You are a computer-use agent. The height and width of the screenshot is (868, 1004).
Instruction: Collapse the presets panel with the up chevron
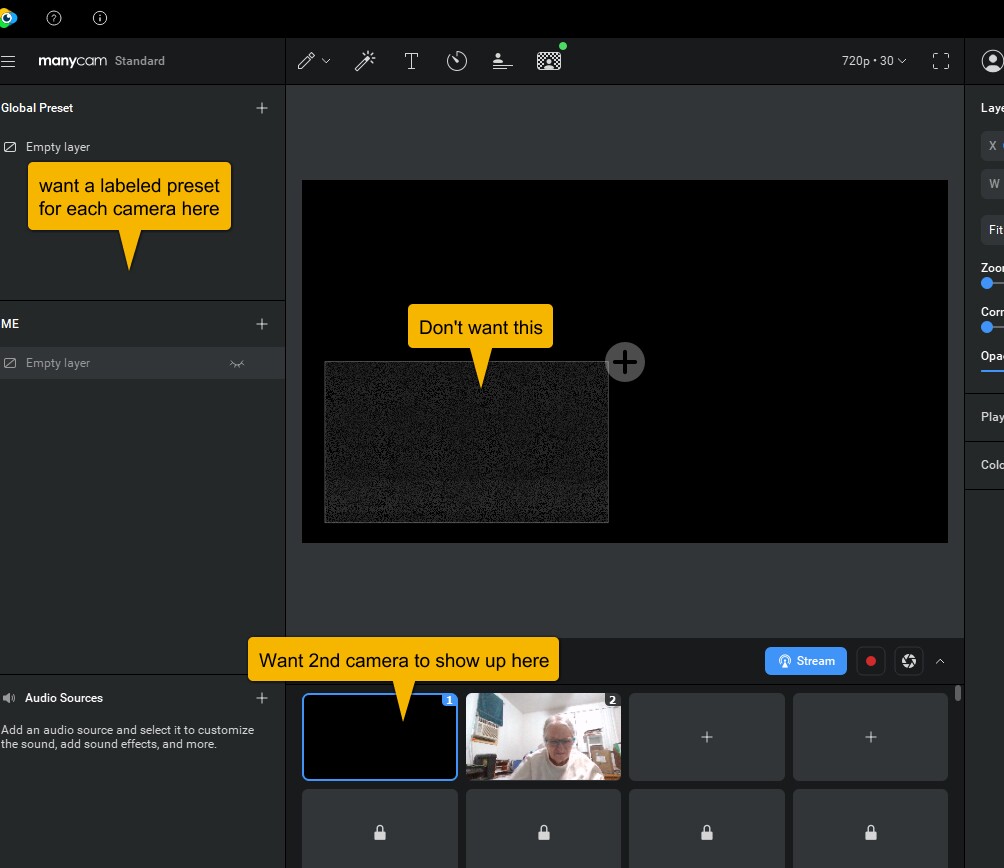[x=940, y=661]
